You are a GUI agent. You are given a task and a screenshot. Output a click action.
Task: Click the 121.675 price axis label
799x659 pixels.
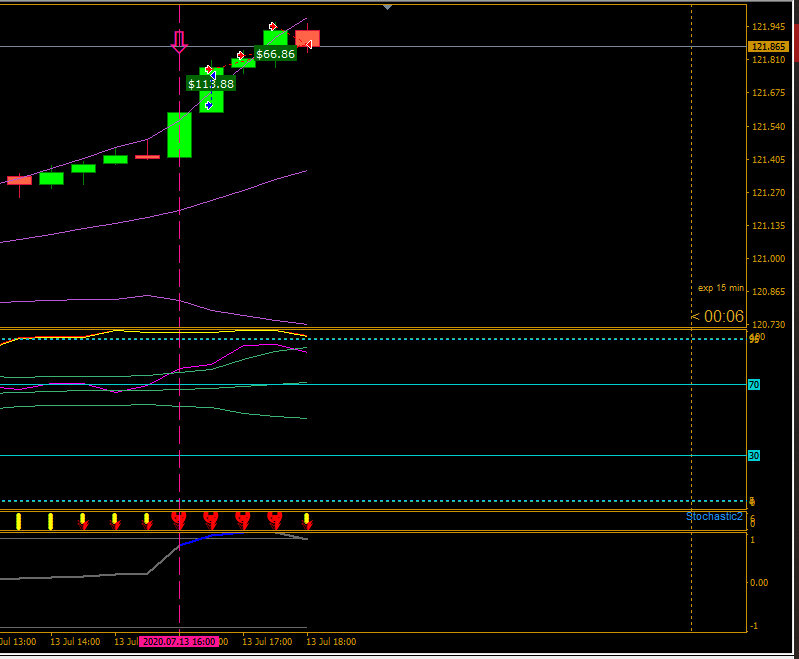[x=768, y=93]
